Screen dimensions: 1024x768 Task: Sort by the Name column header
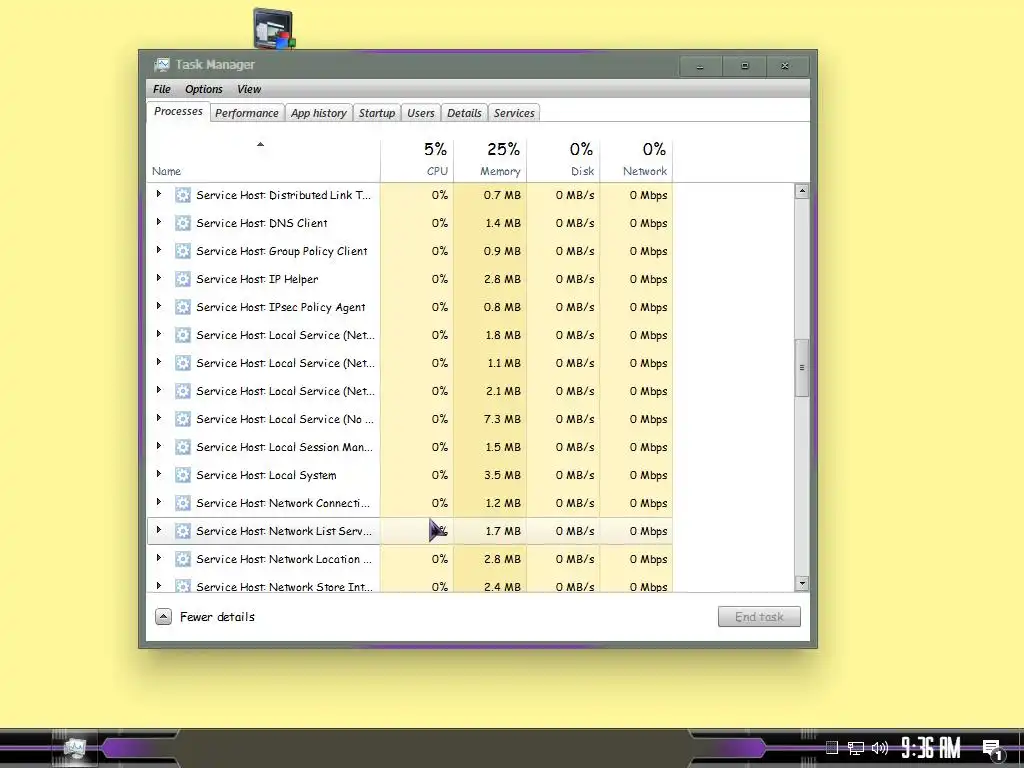pos(263,161)
